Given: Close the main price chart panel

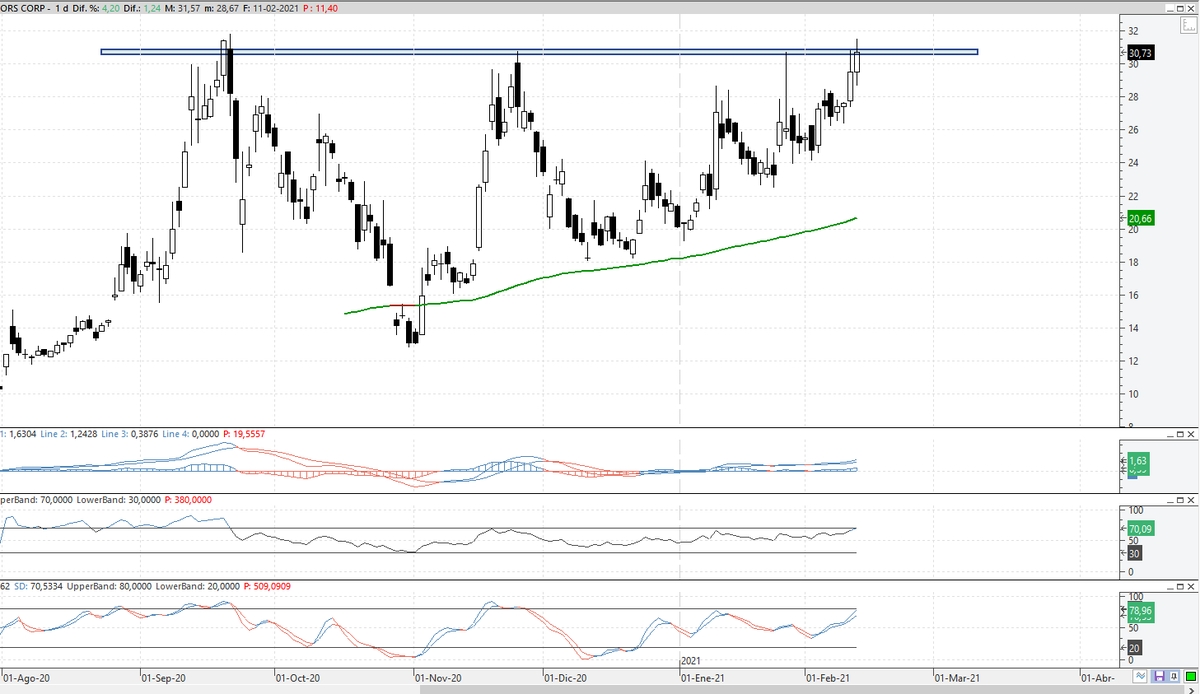Looking at the screenshot, I should 1191,8.
